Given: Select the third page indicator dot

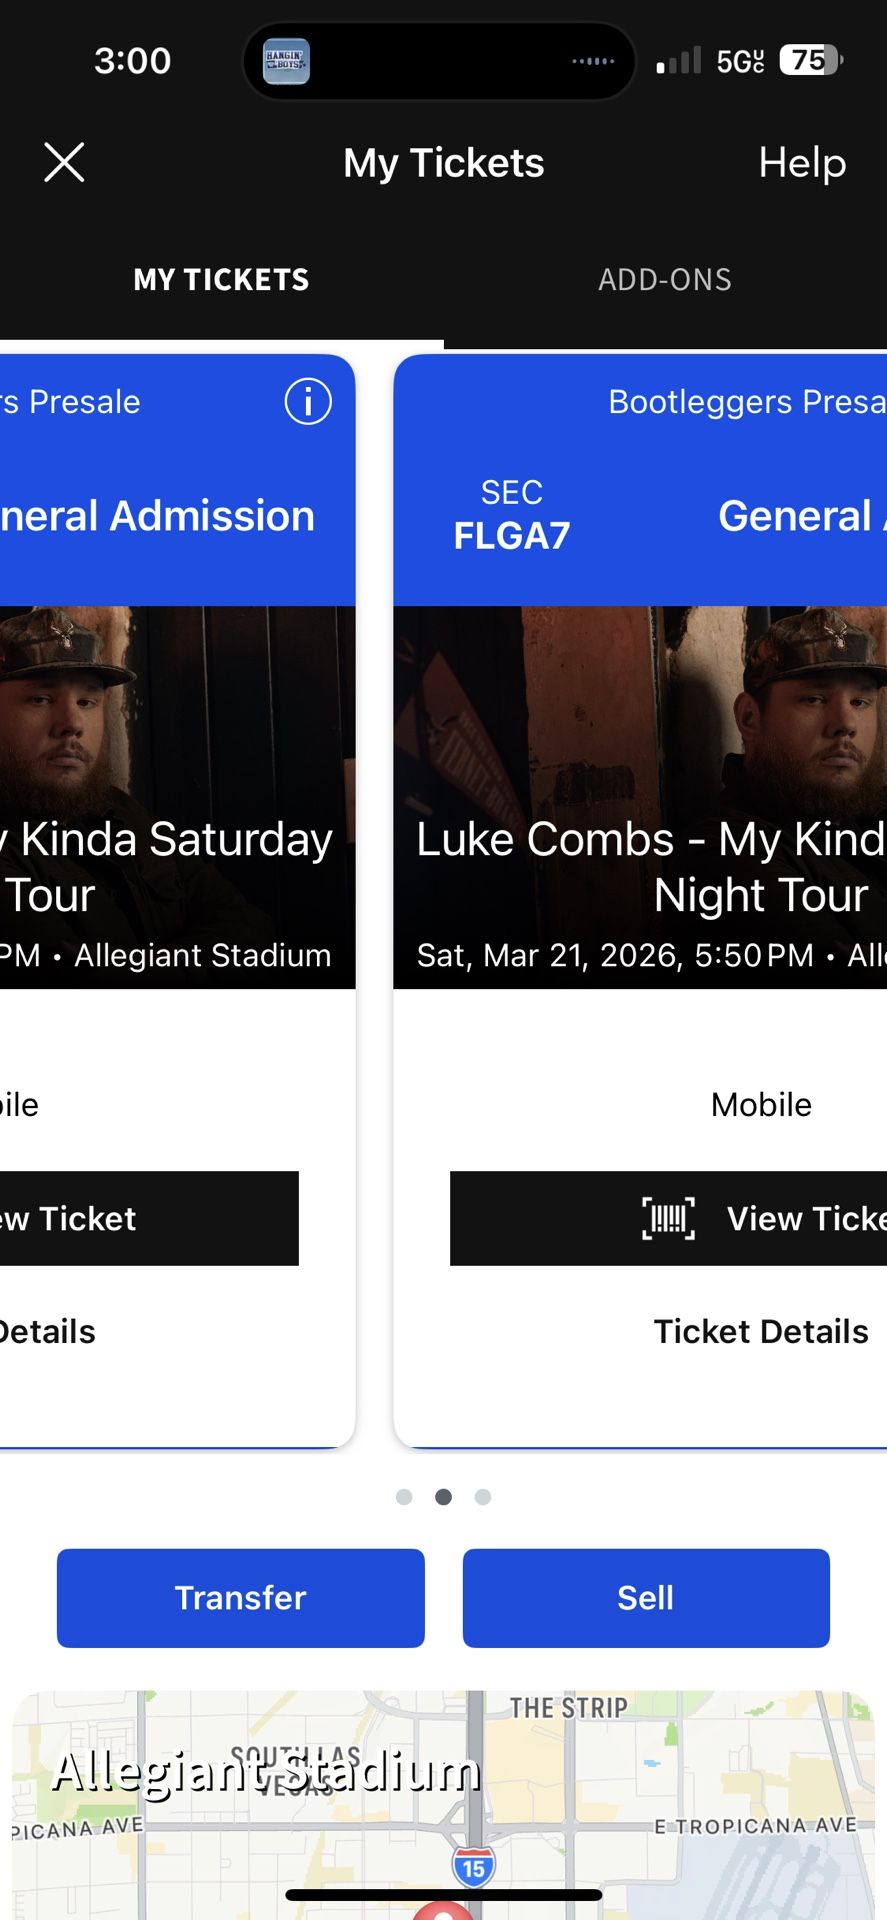Looking at the screenshot, I should point(483,1497).
